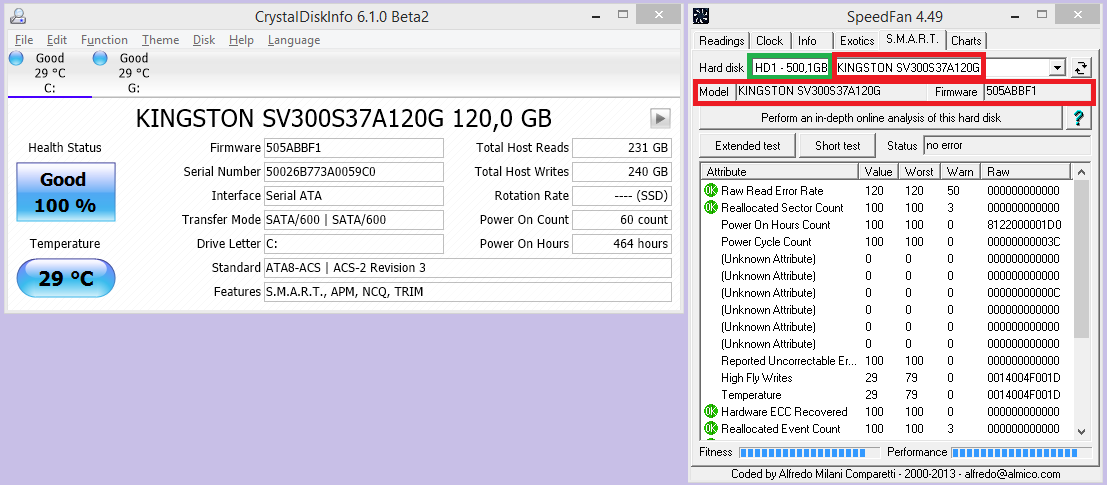Start the Short test
The width and height of the screenshot is (1107, 485).
click(837, 146)
